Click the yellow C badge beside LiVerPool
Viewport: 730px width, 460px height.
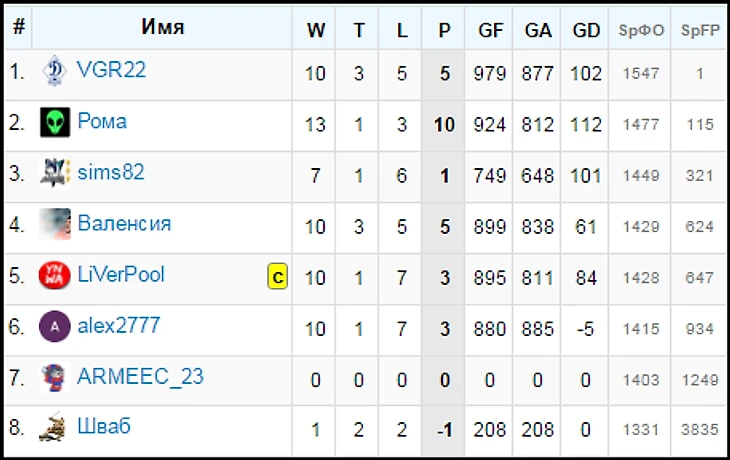pyautogui.click(x=277, y=277)
